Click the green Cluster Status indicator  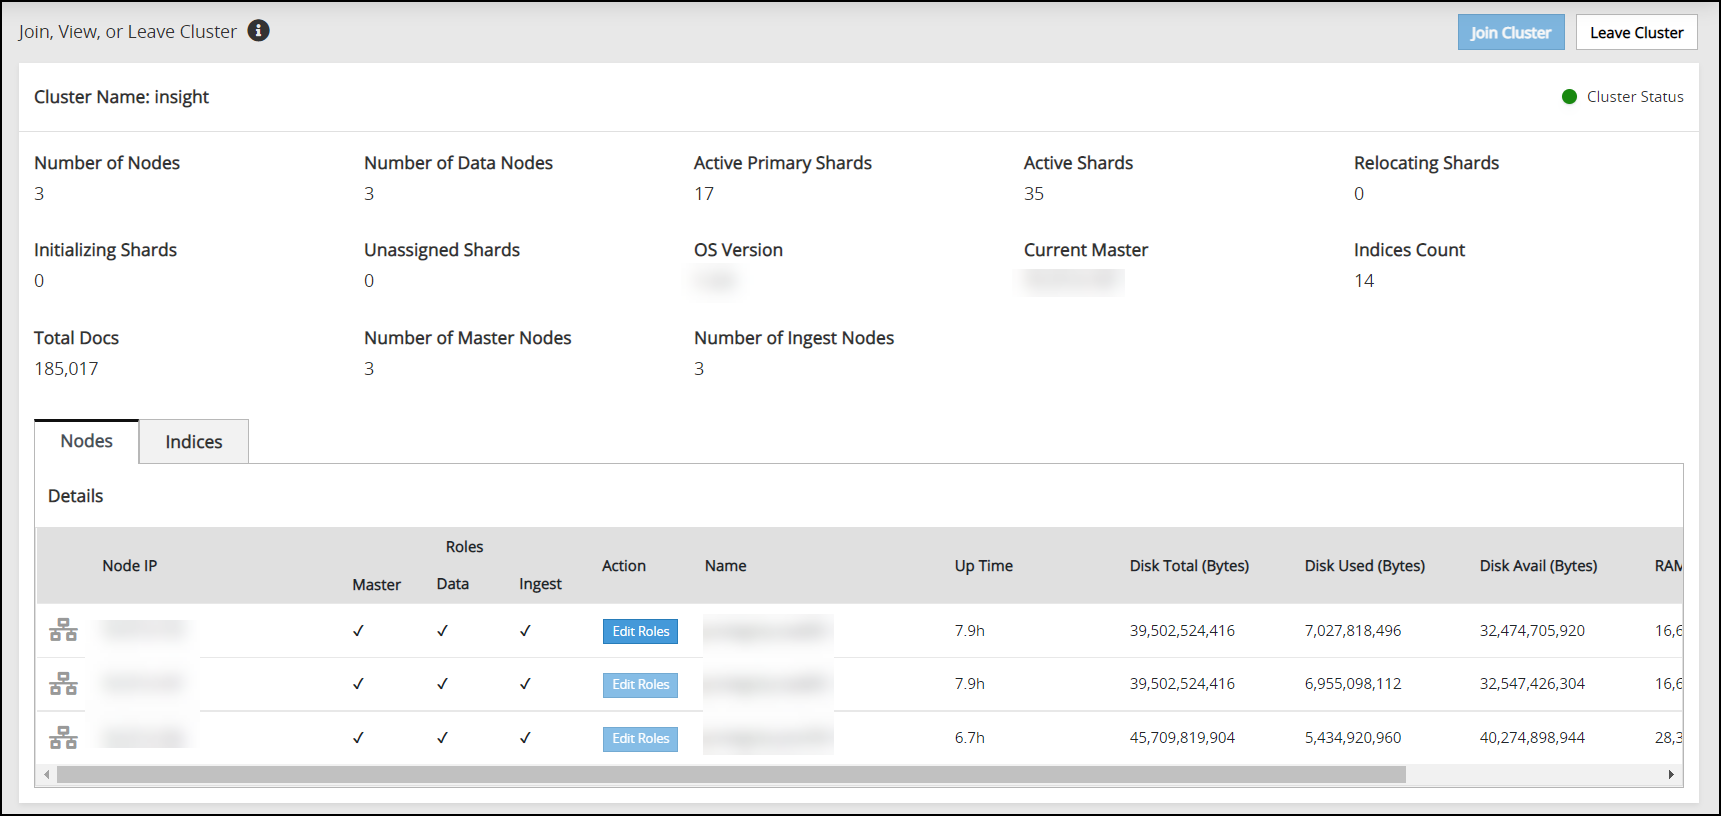pyautogui.click(x=1569, y=97)
